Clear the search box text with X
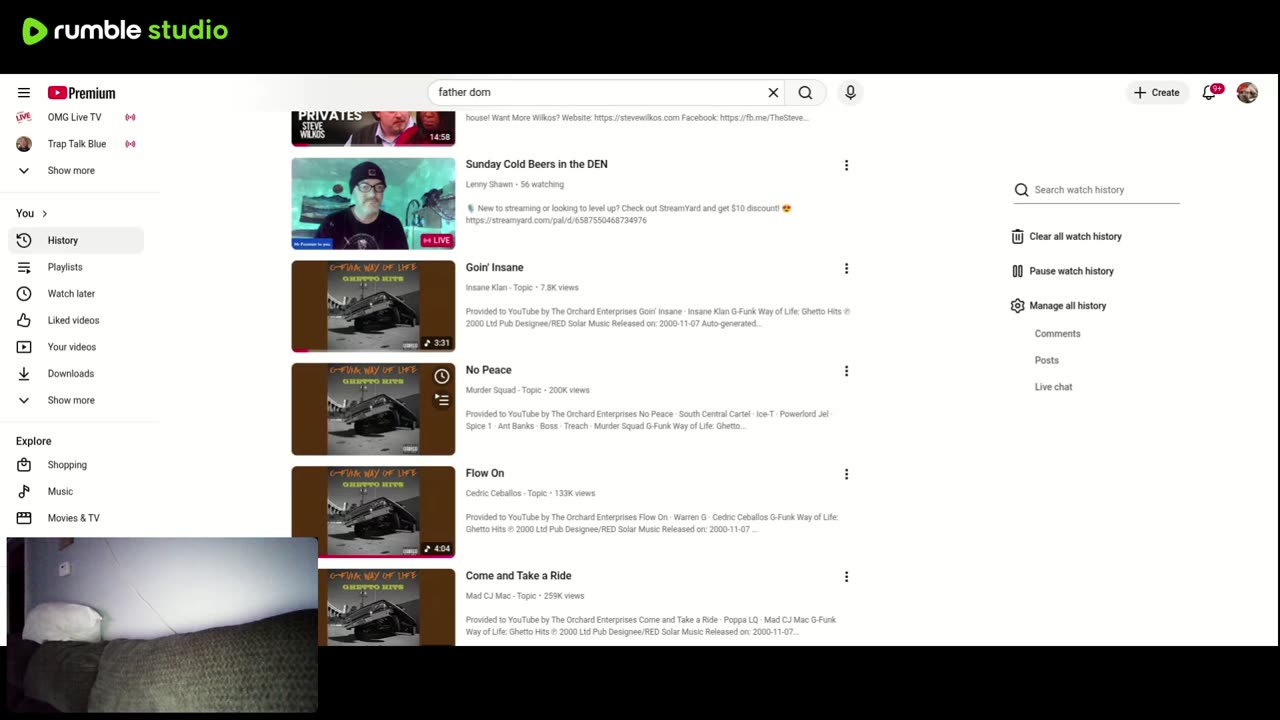Screen dimensions: 1280x720 tap(773, 93)
